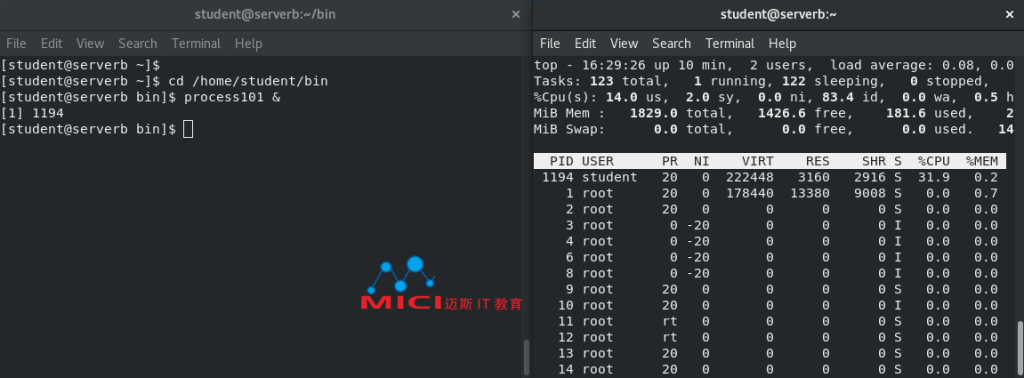The image size is (1024, 378).
Task: Click PID 1194 in the top list
Action: [x=558, y=177]
